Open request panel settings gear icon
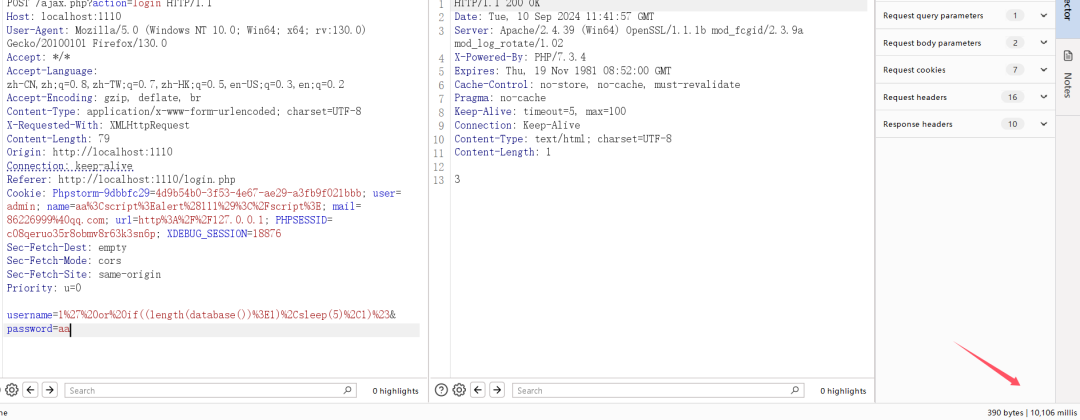Screen dimensions: 1080x420 pos(12,390)
